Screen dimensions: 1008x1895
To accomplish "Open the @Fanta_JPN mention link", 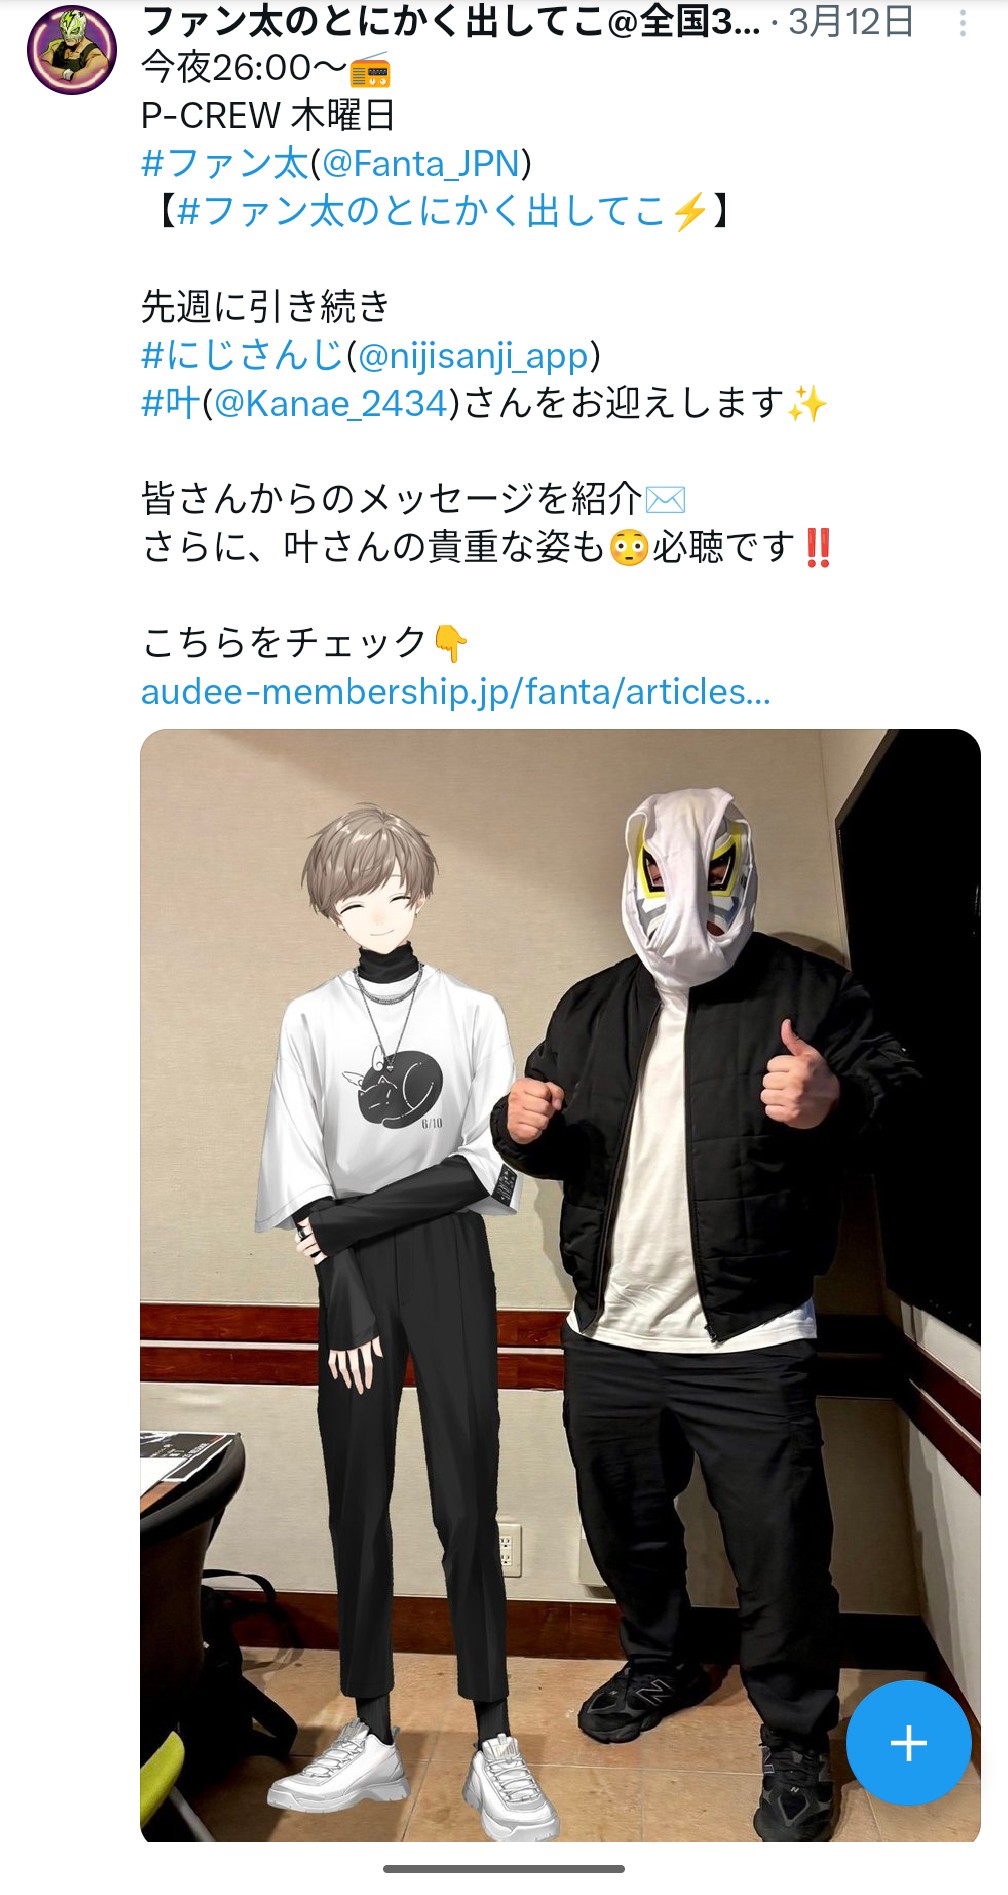I will tap(420, 163).
